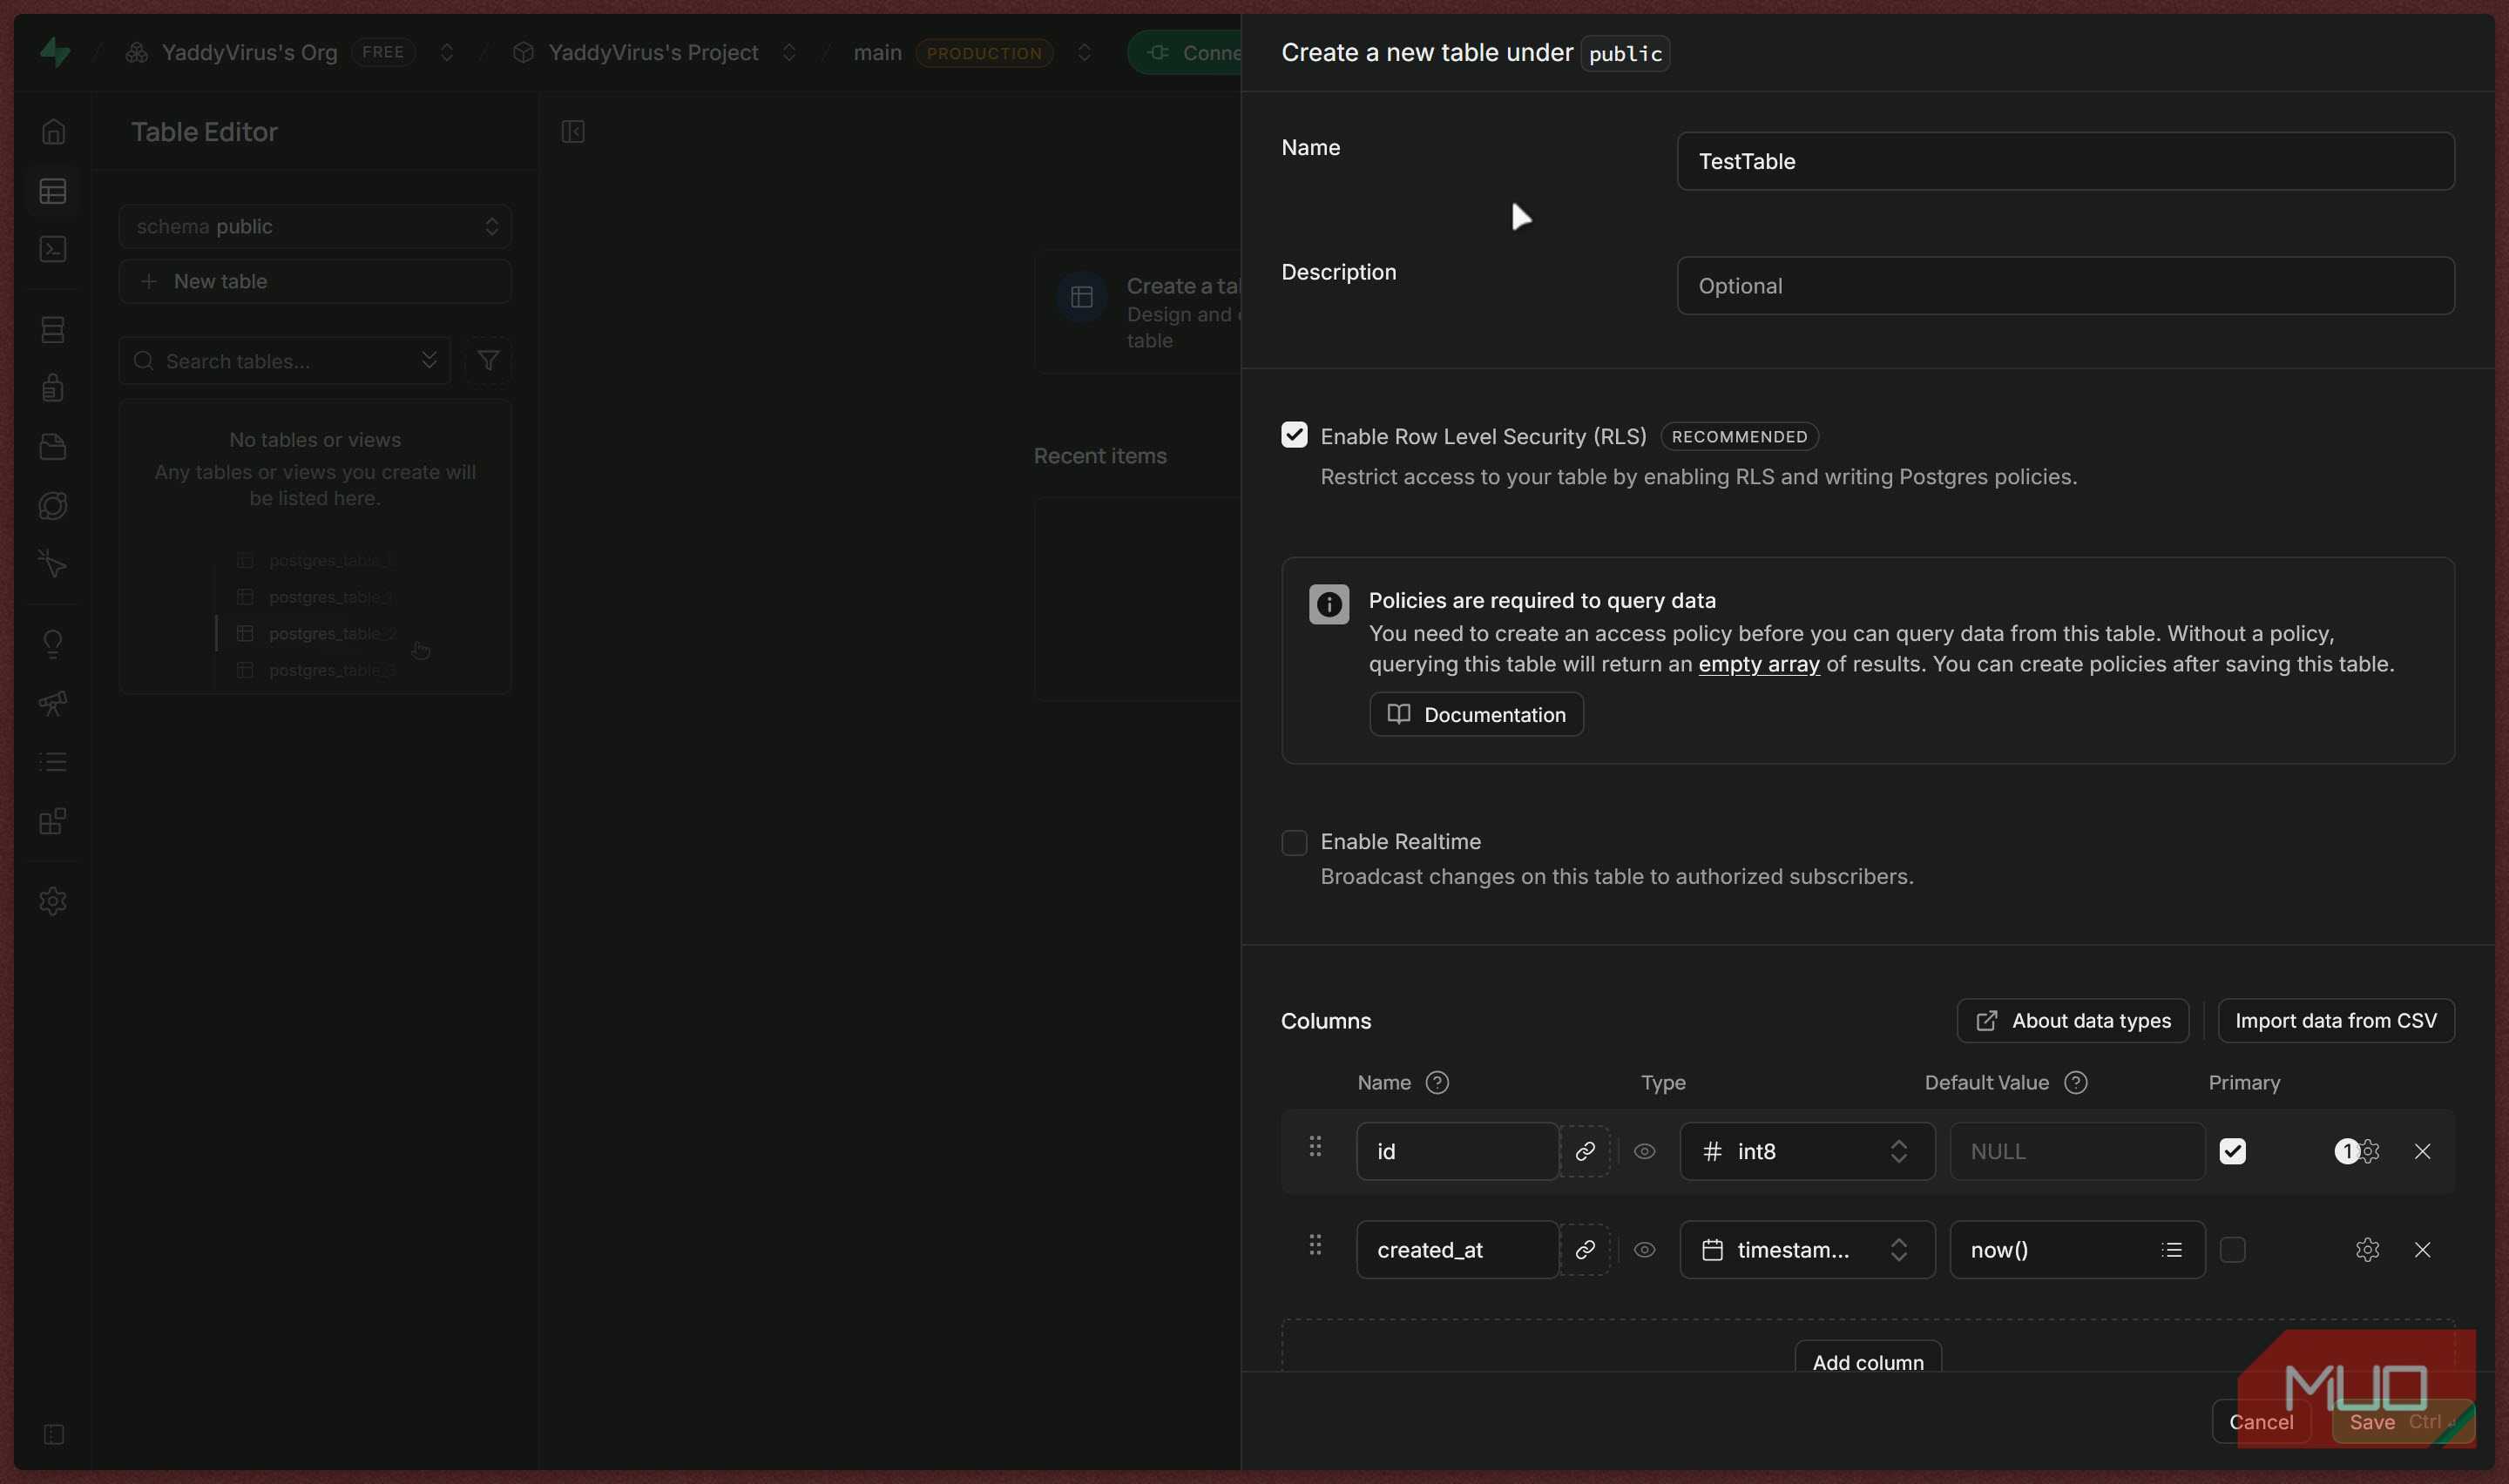The image size is (2509, 1484).
Task: Click Import data from CSV
Action: [x=2336, y=1020]
